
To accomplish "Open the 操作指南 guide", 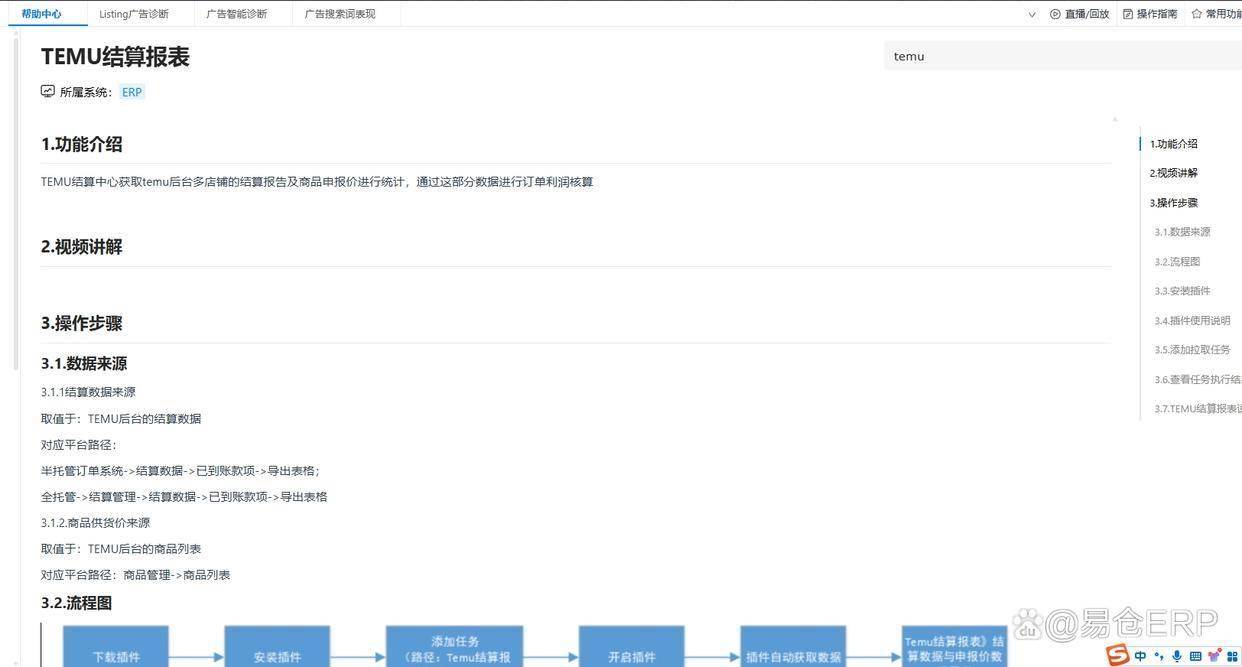I will (1157, 14).
